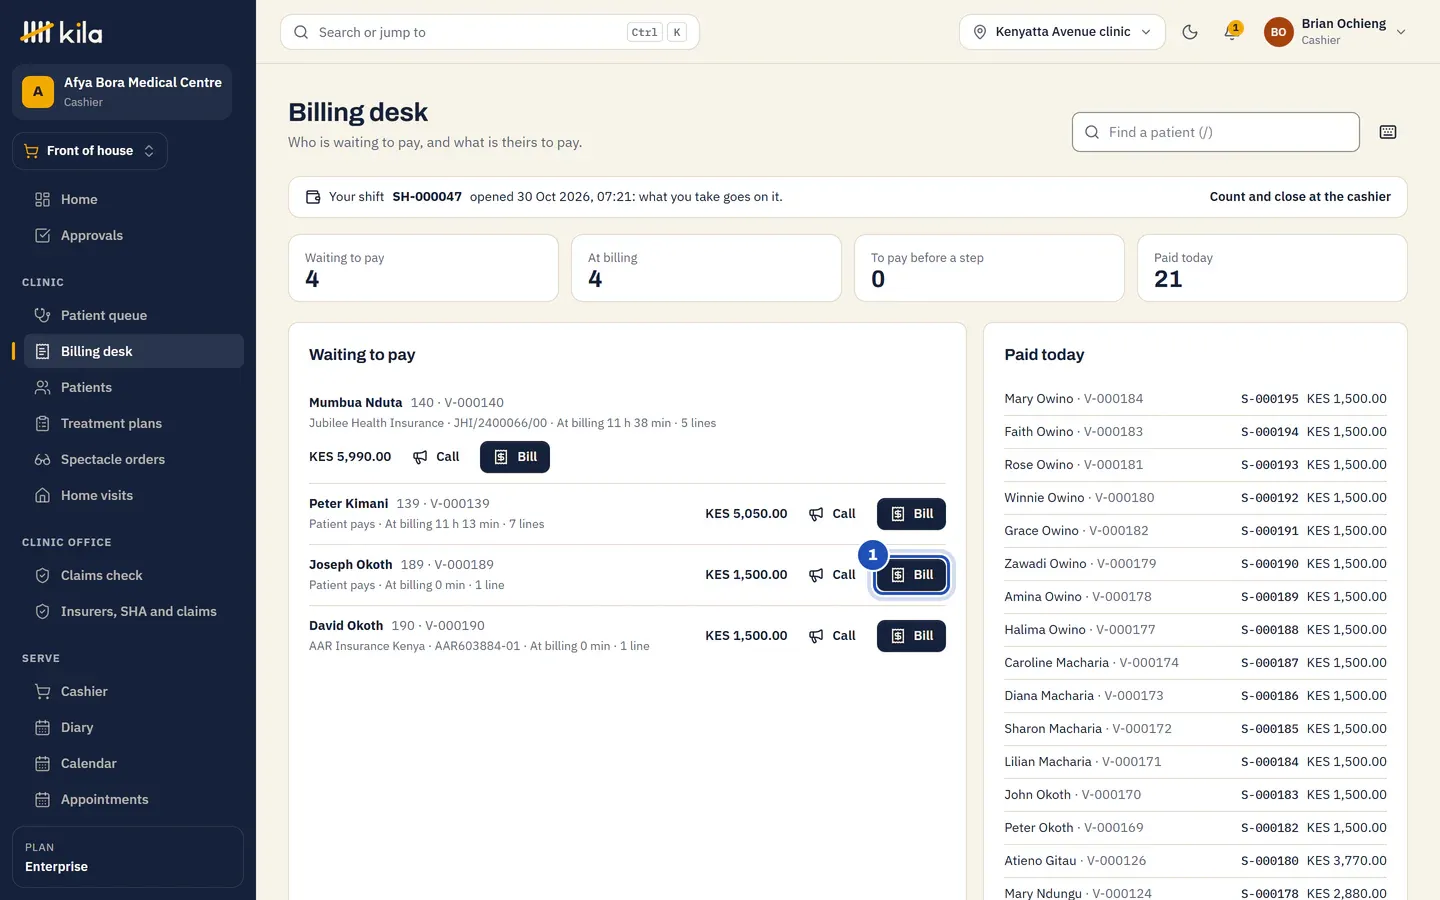Image resolution: width=1440 pixels, height=900 pixels.
Task: Call Peter Kimani to the desk
Action: 832,514
